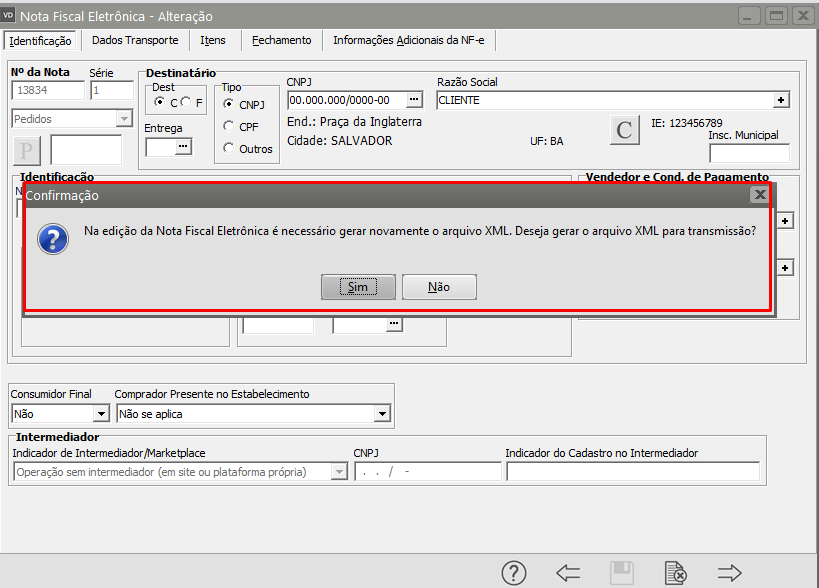This screenshot has height=588, width=819.
Task: Open CNPJ lookup ellipsis button
Action: pos(414,100)
